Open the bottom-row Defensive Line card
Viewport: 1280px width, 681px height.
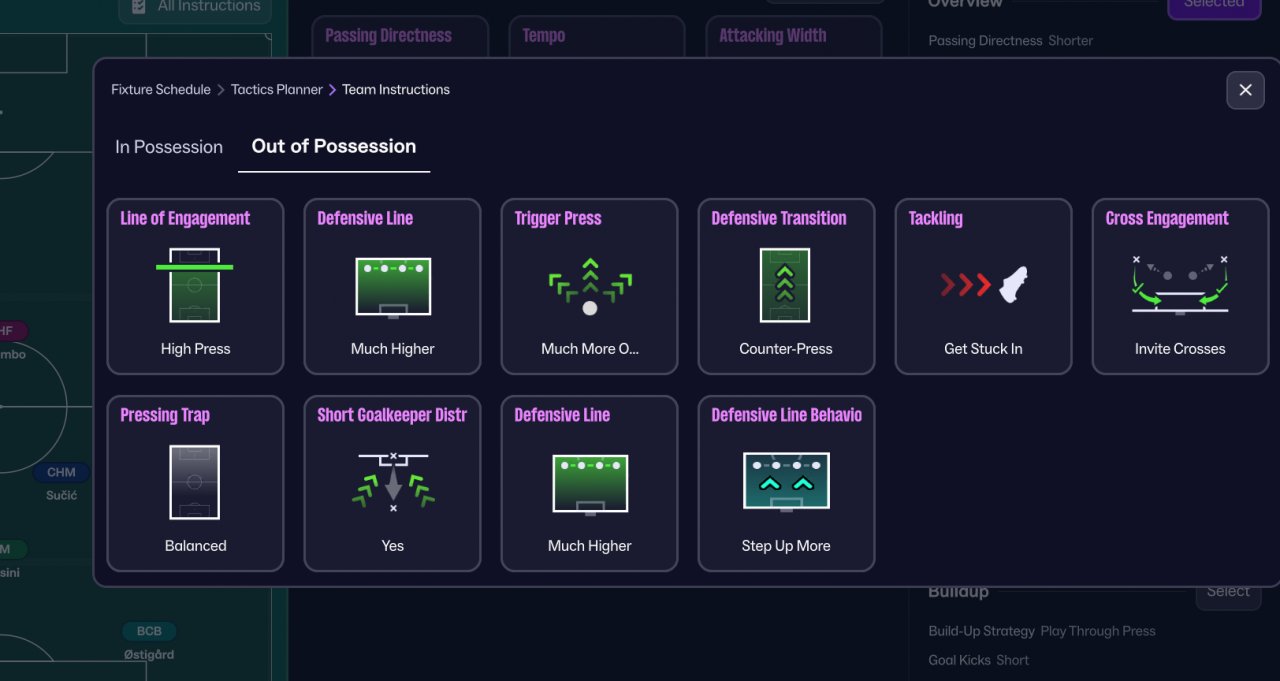590,483
